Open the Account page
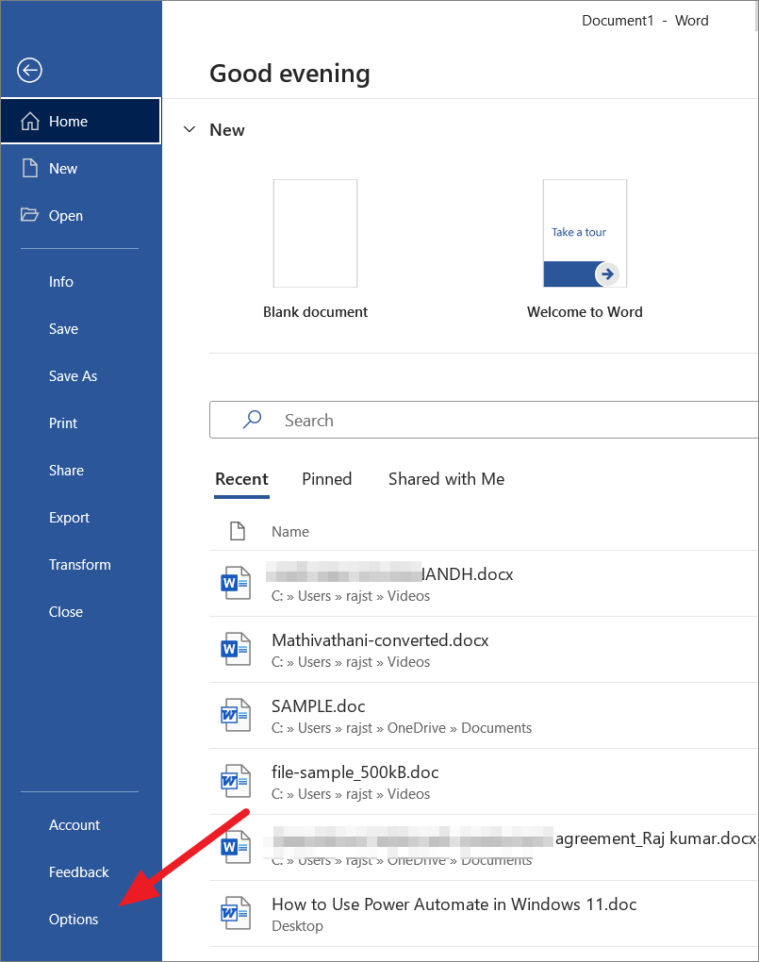Viewport: 759px width, 962px height. pyautogui.click(x=81, y=825)
